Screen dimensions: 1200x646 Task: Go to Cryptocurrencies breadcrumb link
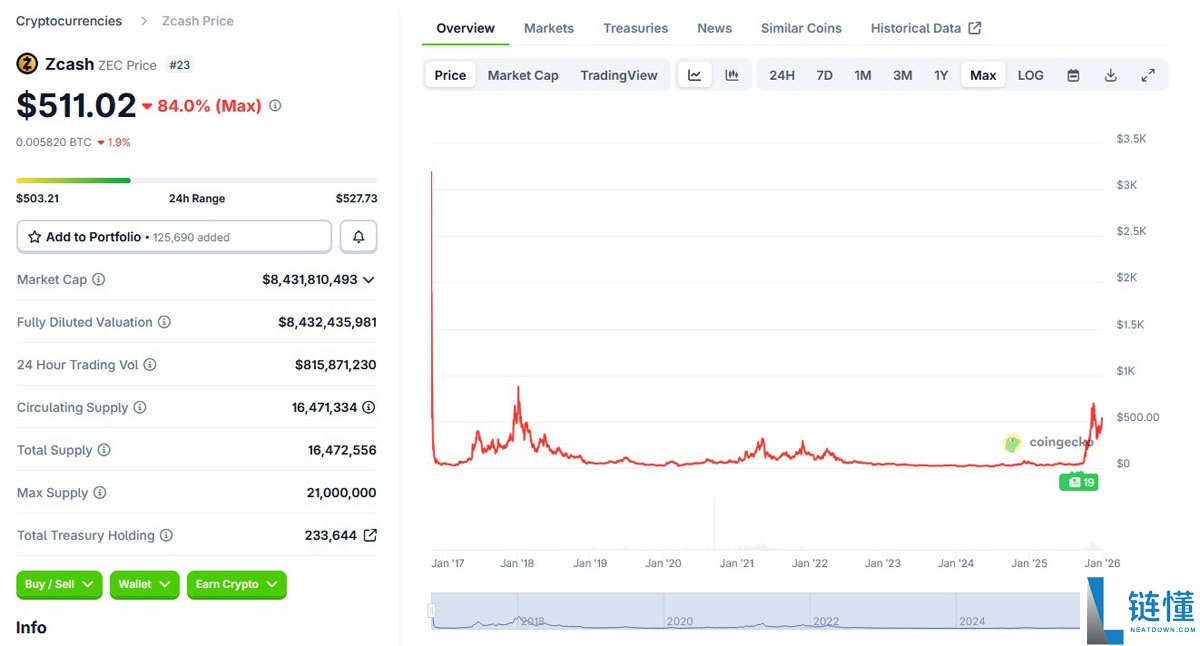click(x=69, y=21)
